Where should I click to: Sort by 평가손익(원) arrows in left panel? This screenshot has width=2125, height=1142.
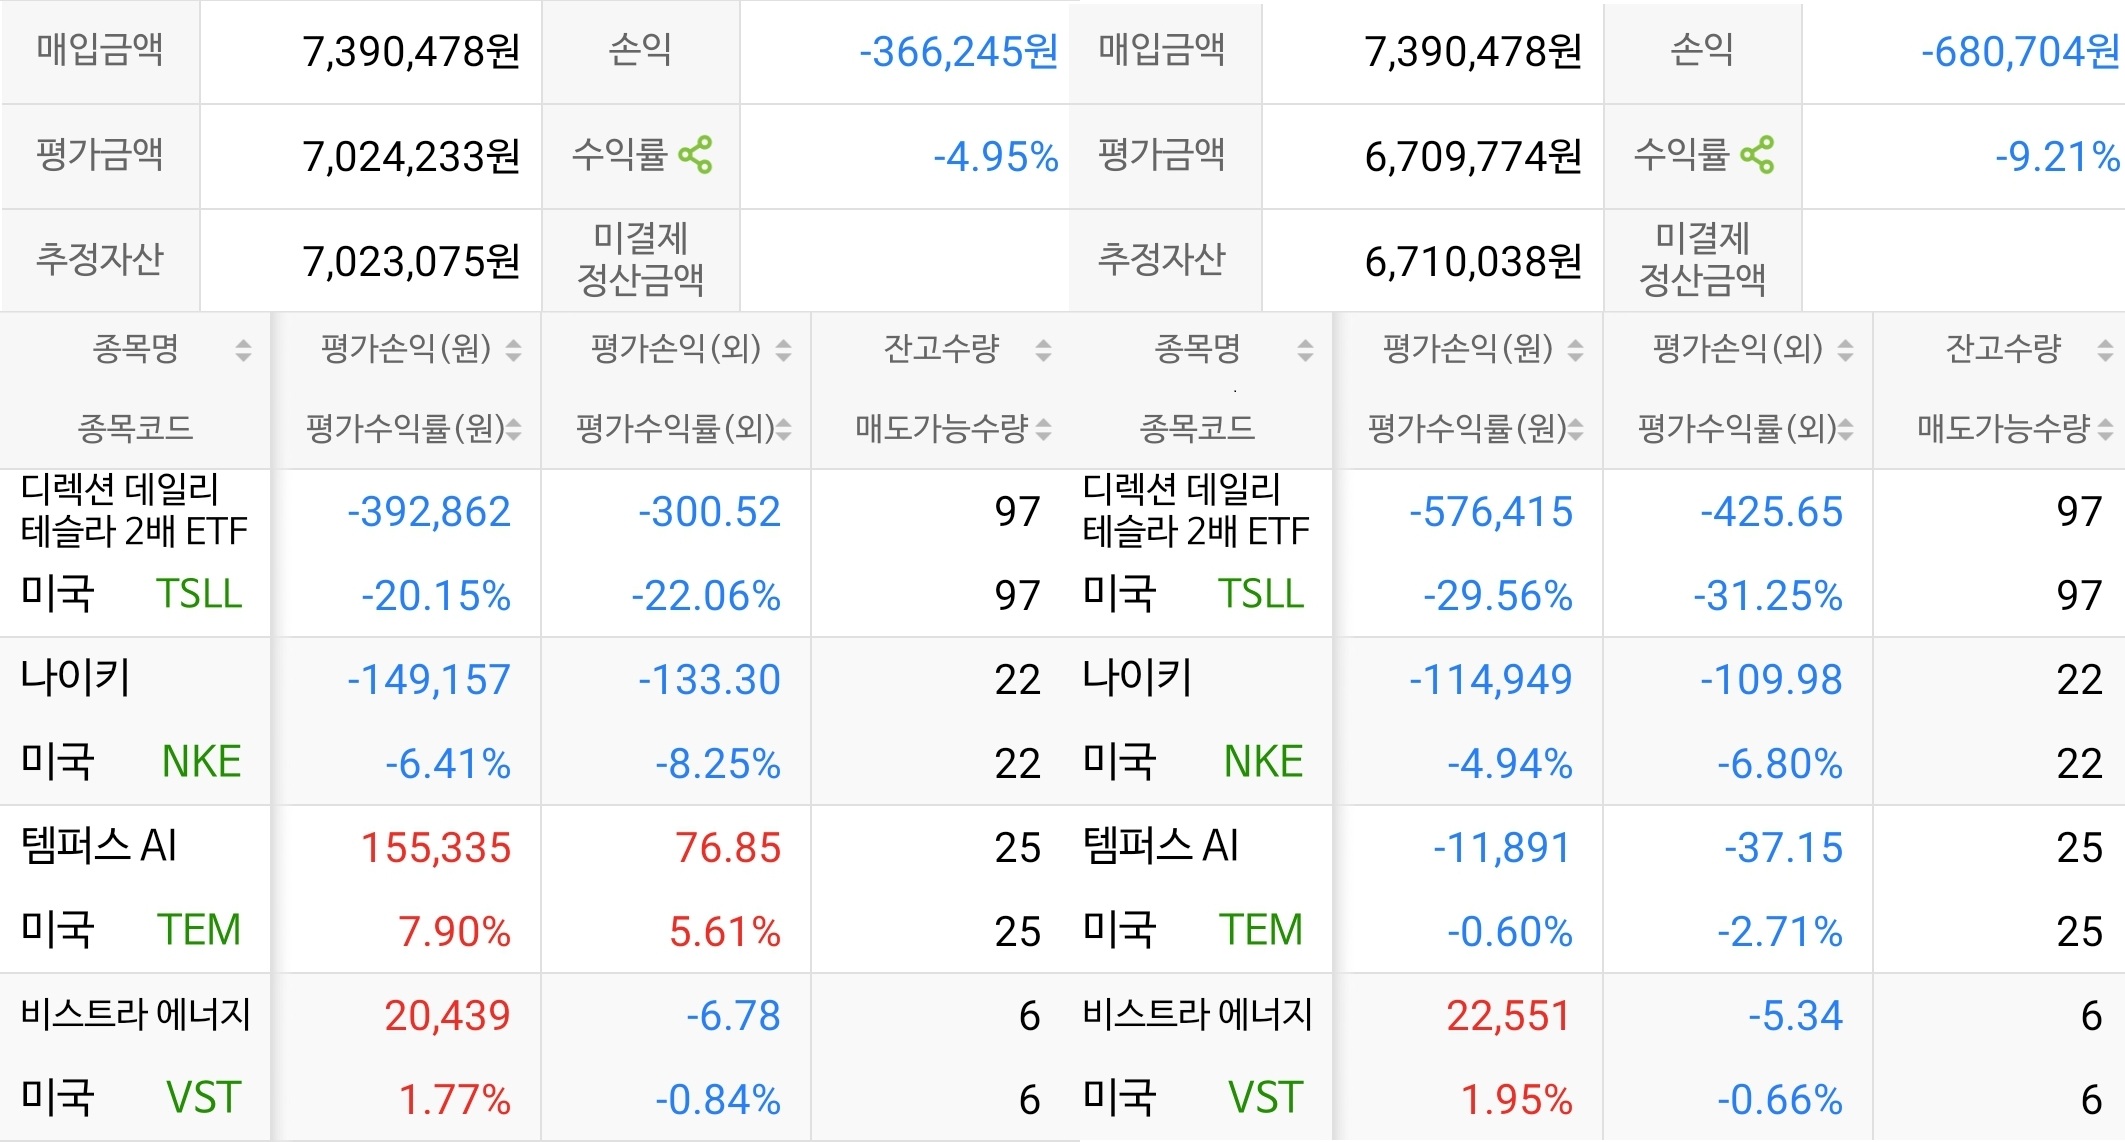514,350
